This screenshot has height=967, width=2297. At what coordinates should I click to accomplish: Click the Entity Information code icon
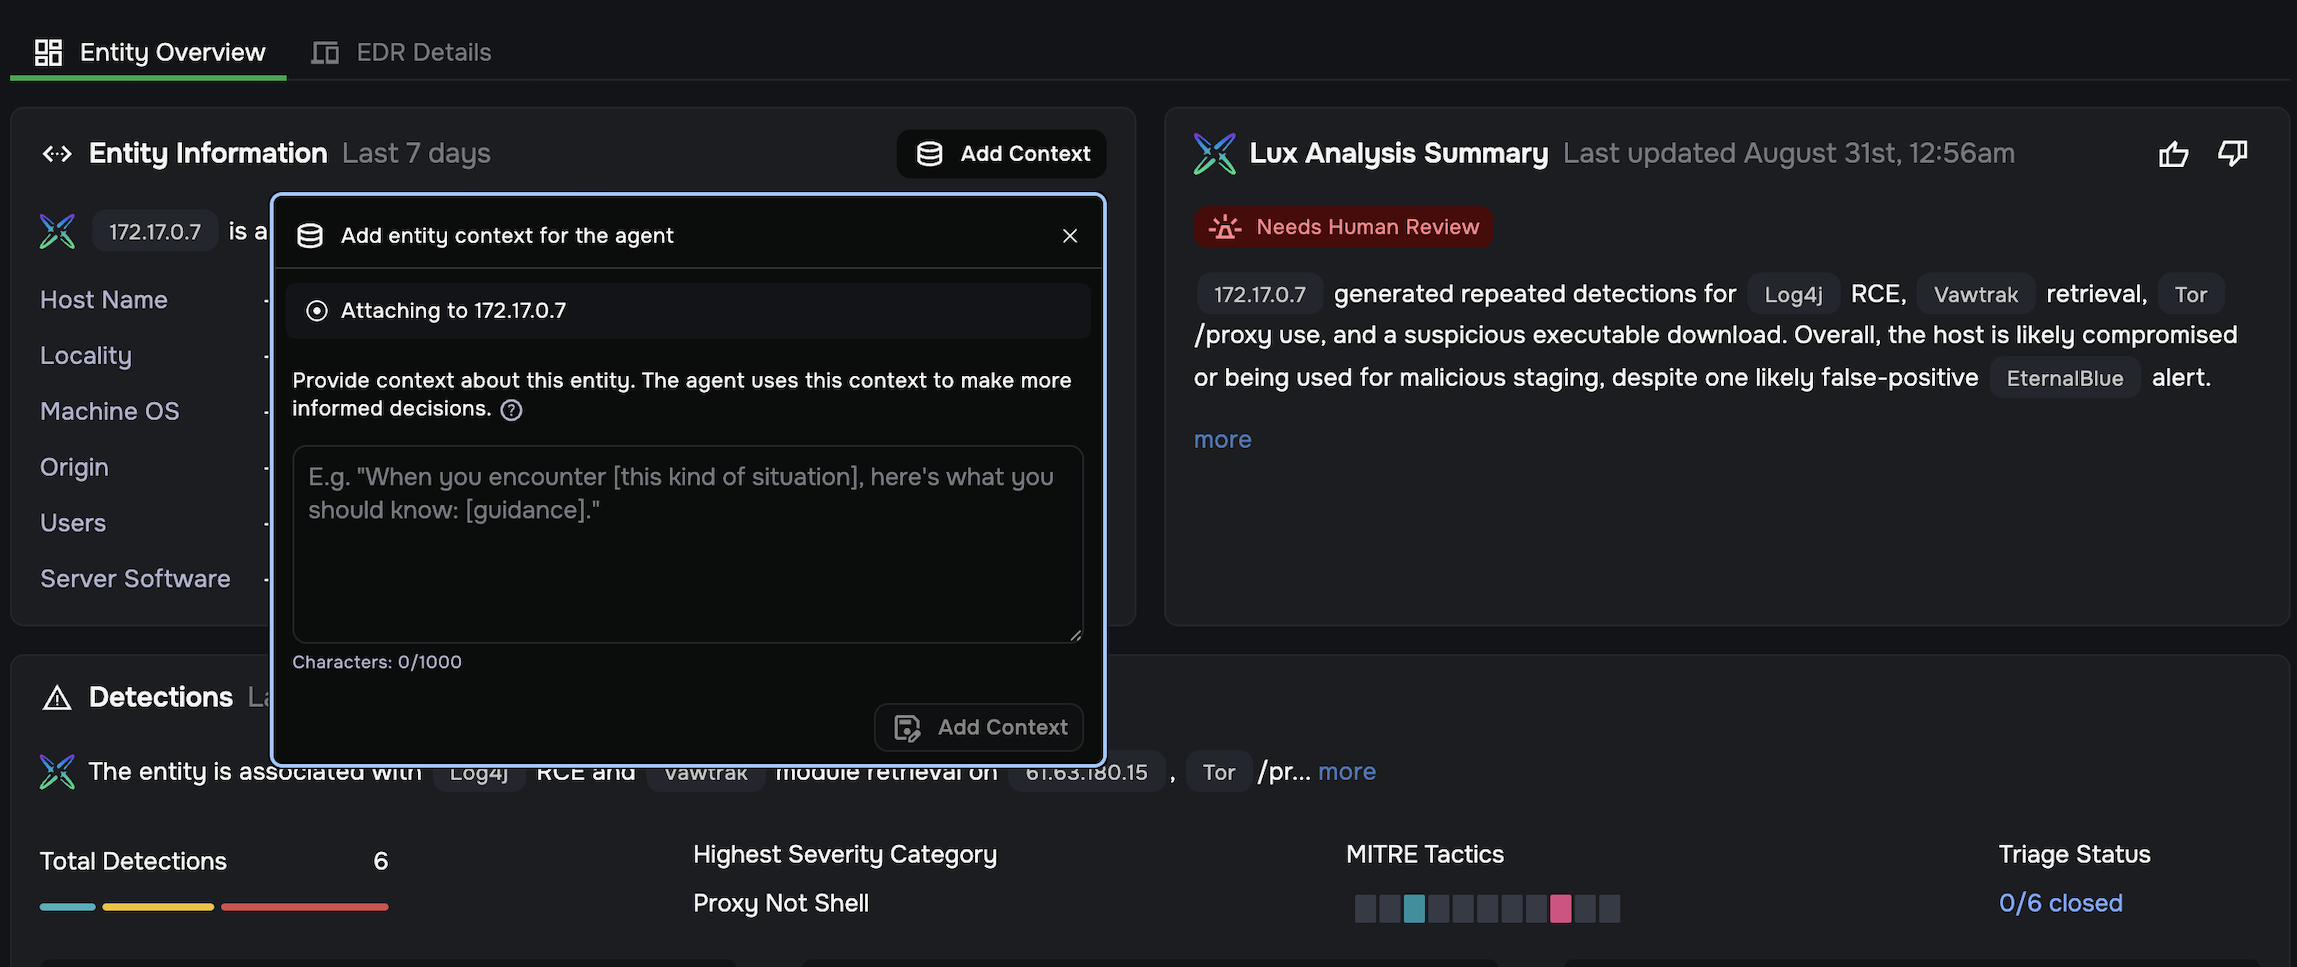click(57, 154)
